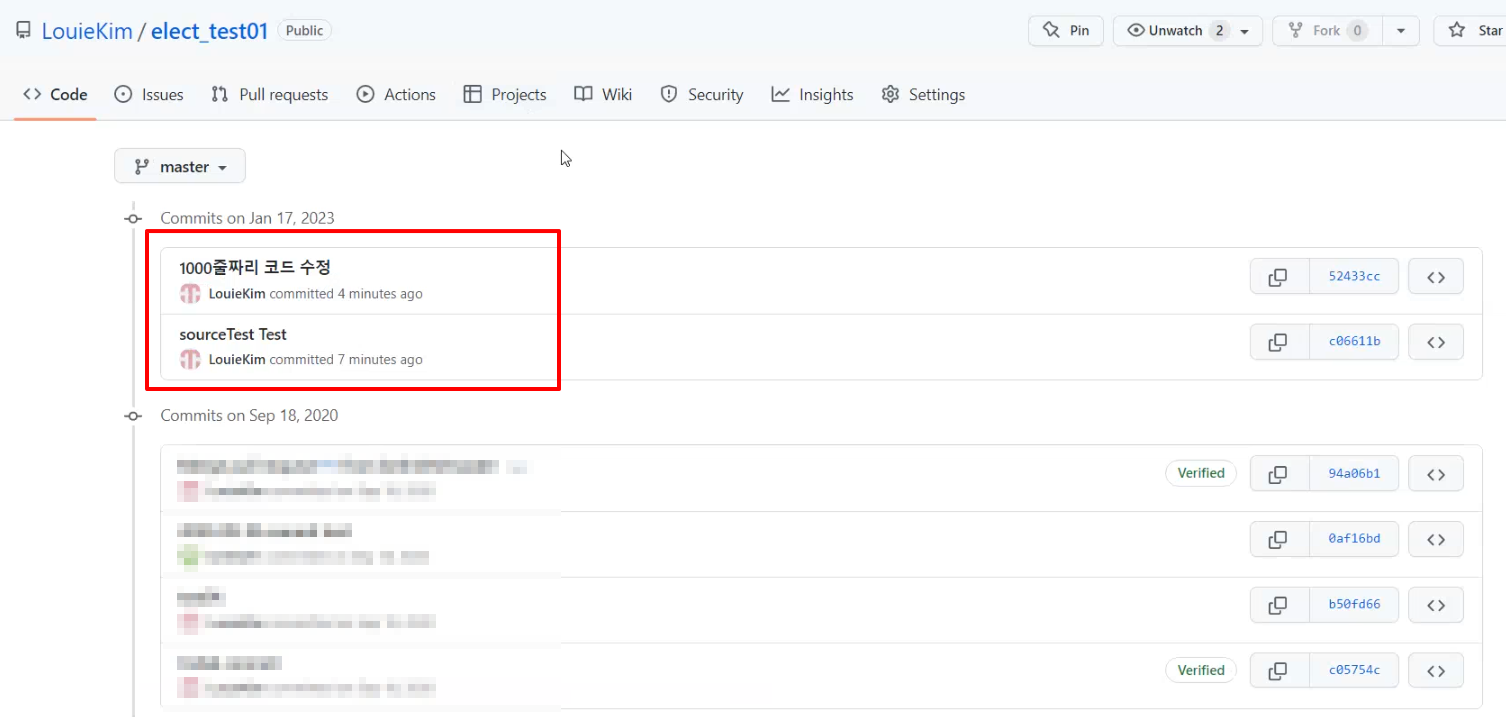Browse repository at commit 94a06b1
1506x717 pixels.
(x=1436, y=474)
